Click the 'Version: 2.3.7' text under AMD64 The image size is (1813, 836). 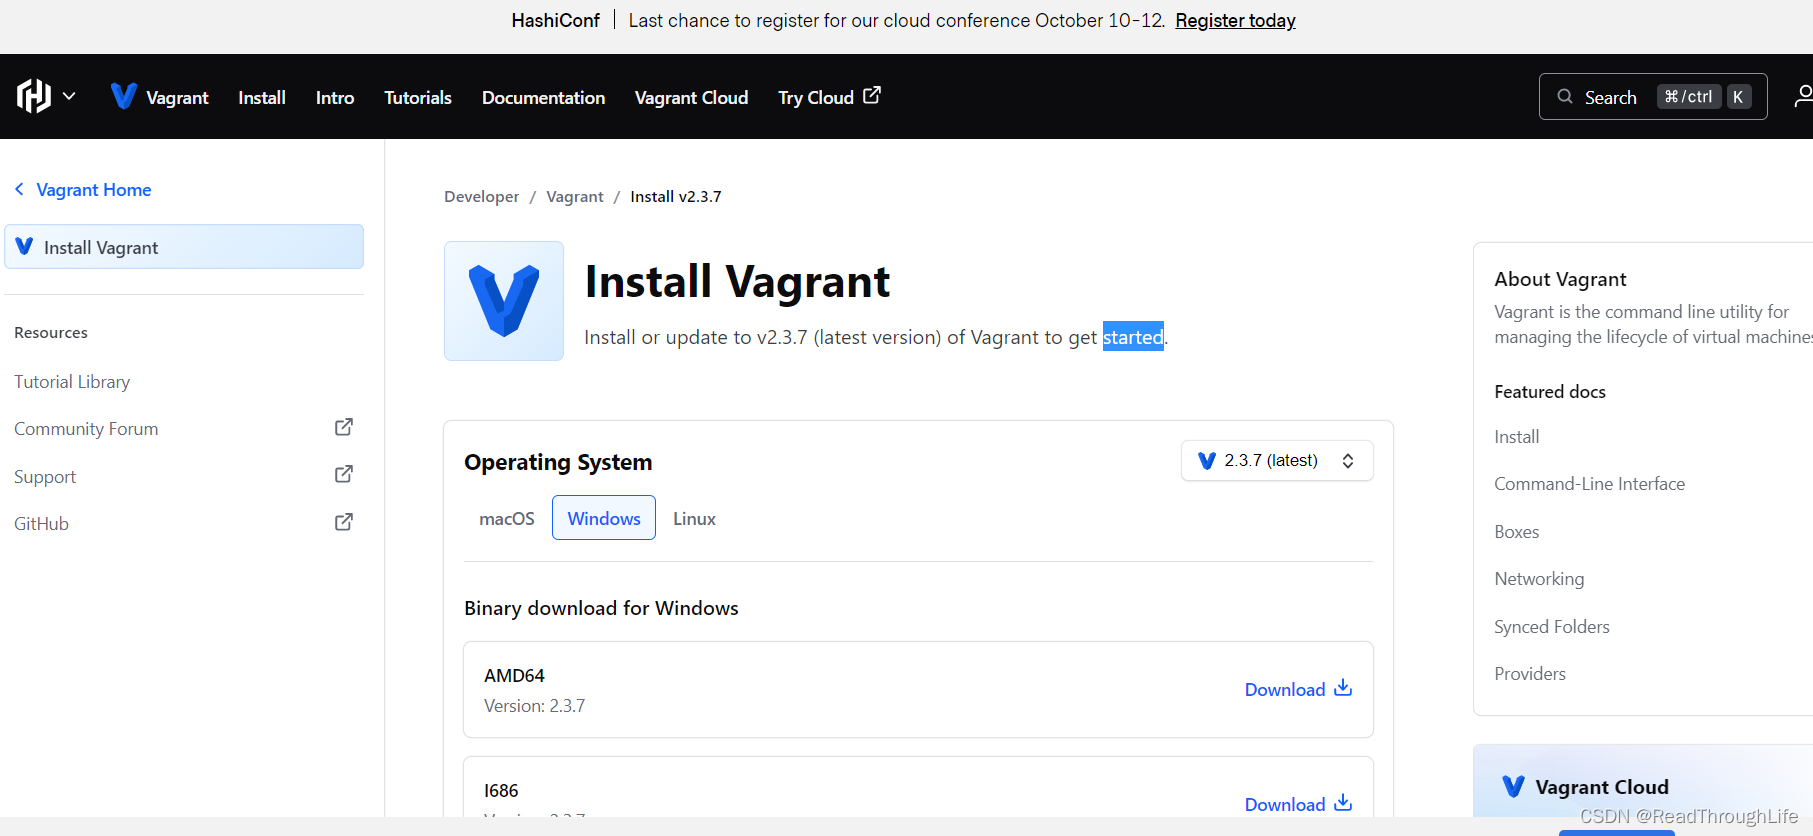[x=535, y=706]
